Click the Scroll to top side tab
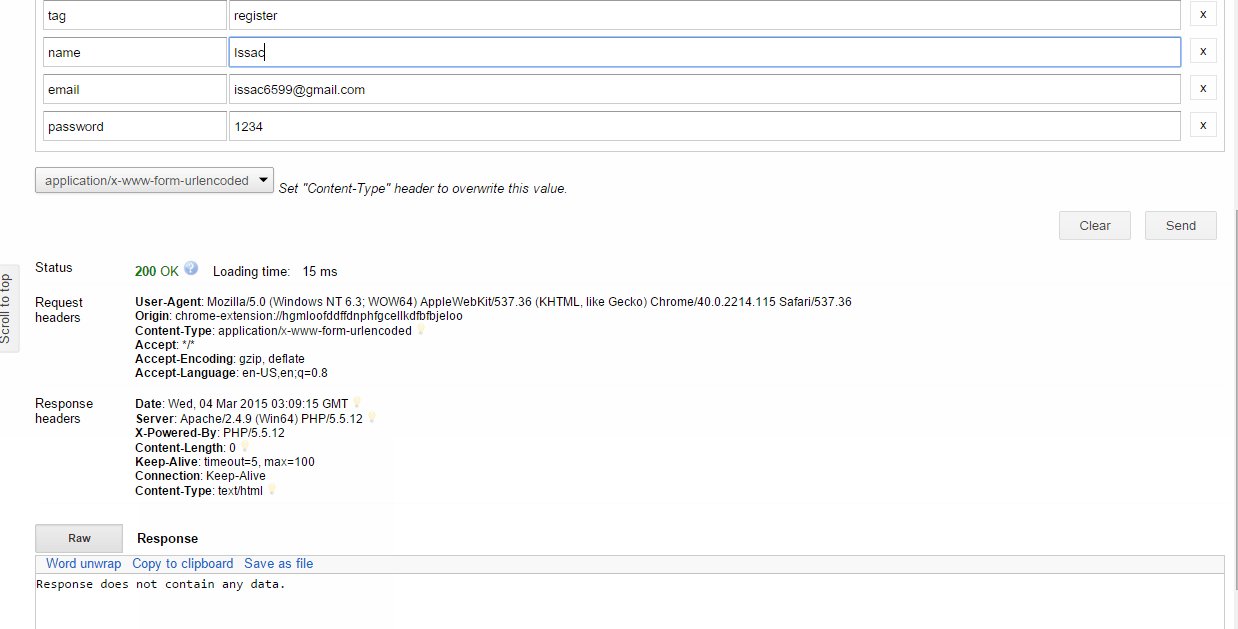 click(7, 308)
